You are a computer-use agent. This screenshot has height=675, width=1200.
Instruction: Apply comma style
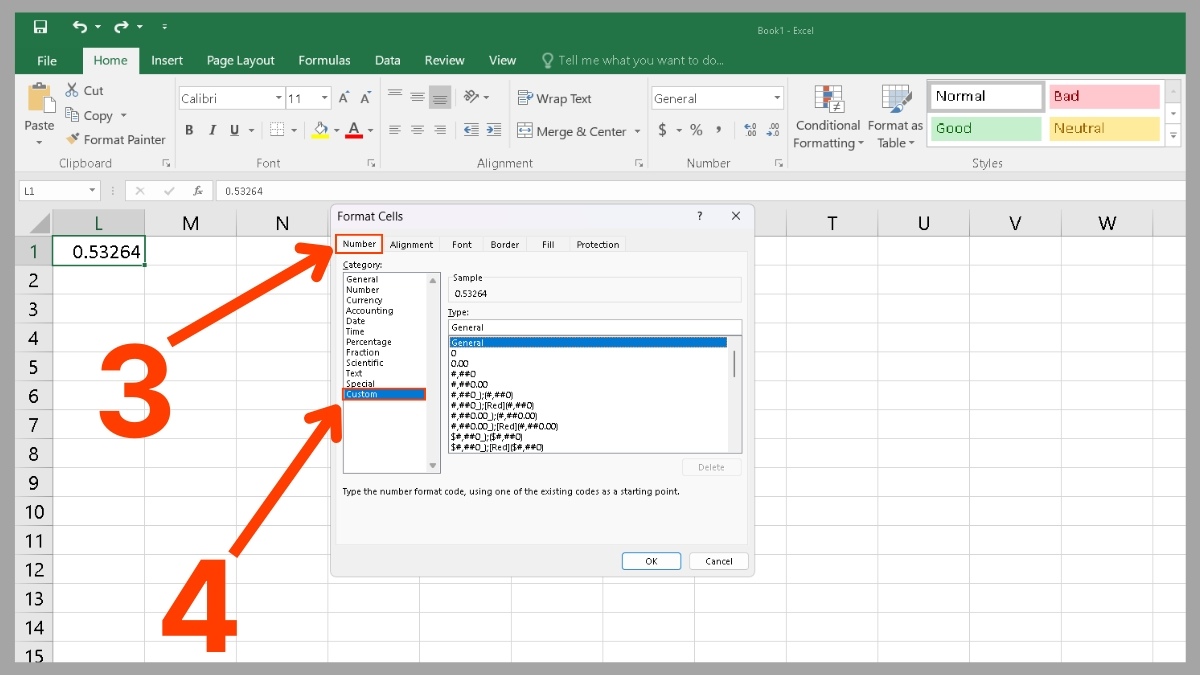tap(719, 130)
